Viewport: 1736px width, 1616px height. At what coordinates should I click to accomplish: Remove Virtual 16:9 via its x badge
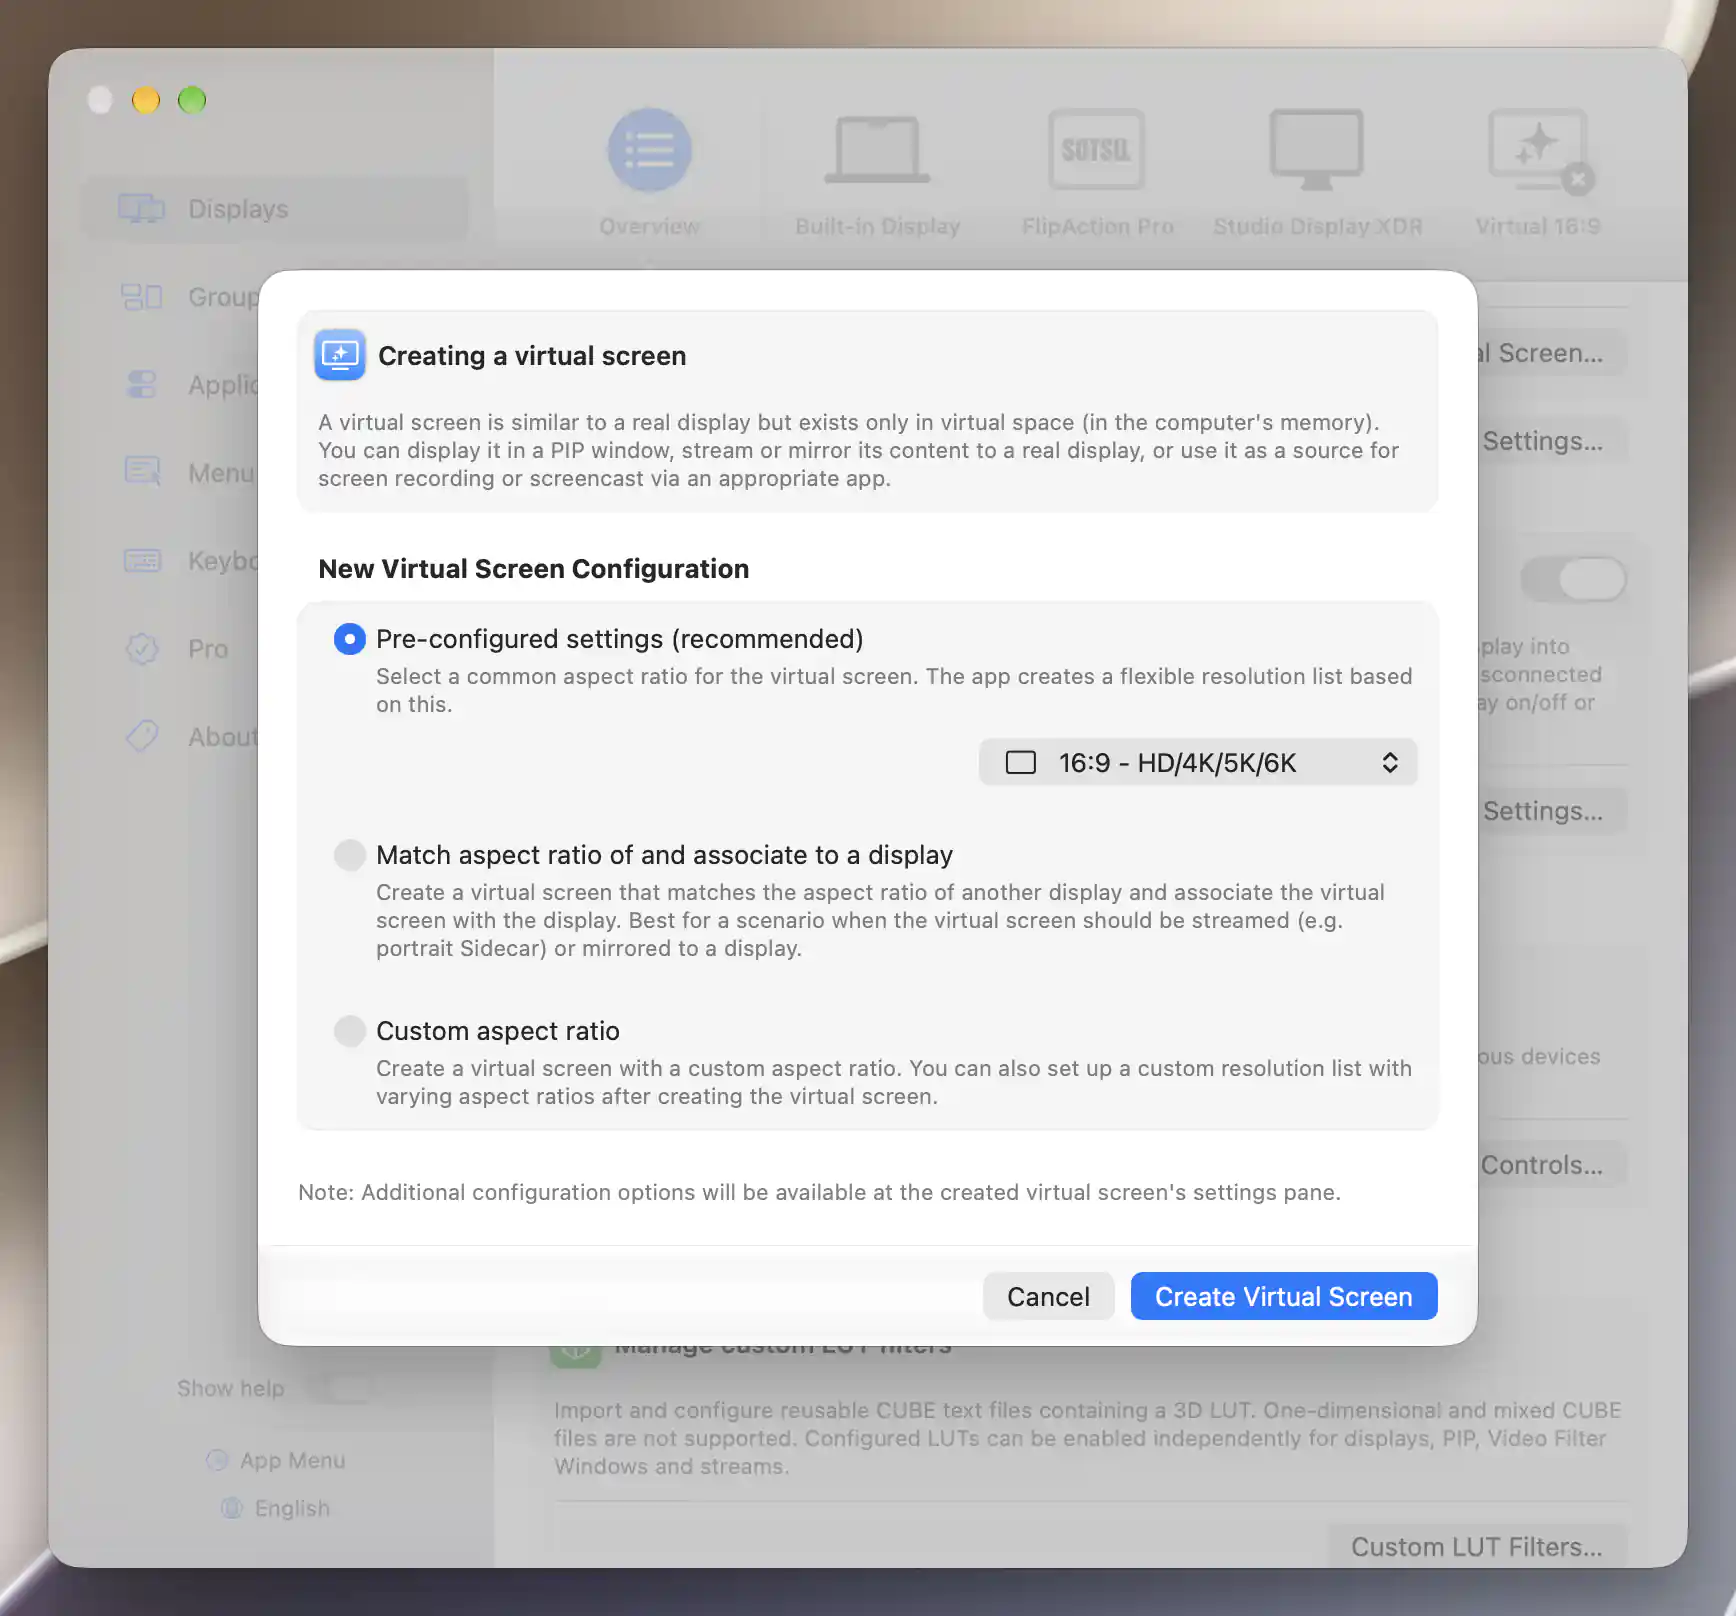tap(1578, 180)
